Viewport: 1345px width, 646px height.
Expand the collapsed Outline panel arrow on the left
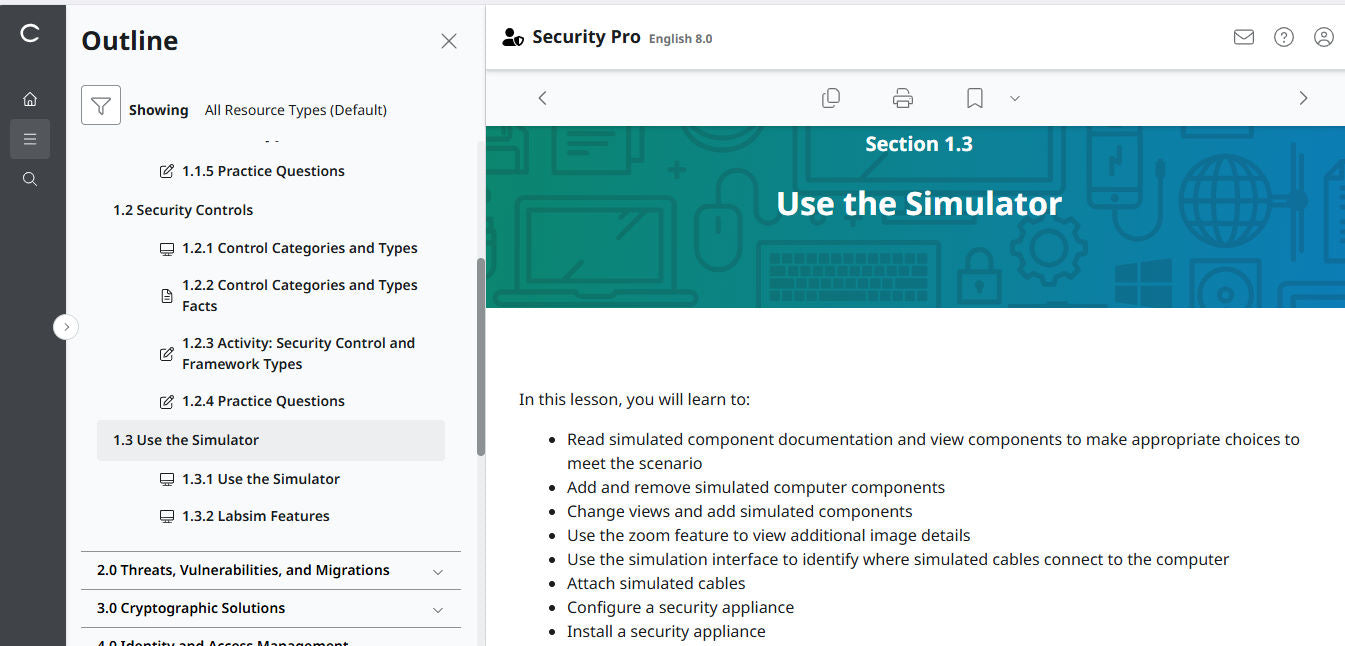(66, 327)
